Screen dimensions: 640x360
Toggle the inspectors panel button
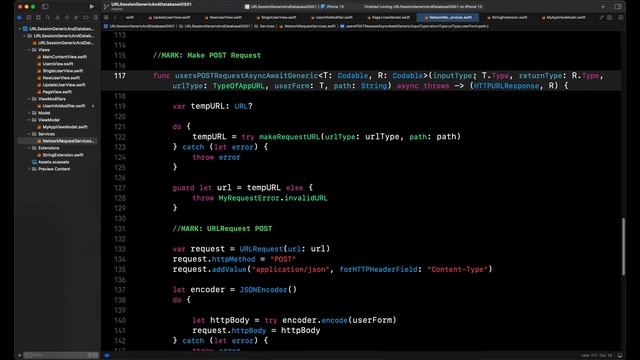click(x=618, y=7)
